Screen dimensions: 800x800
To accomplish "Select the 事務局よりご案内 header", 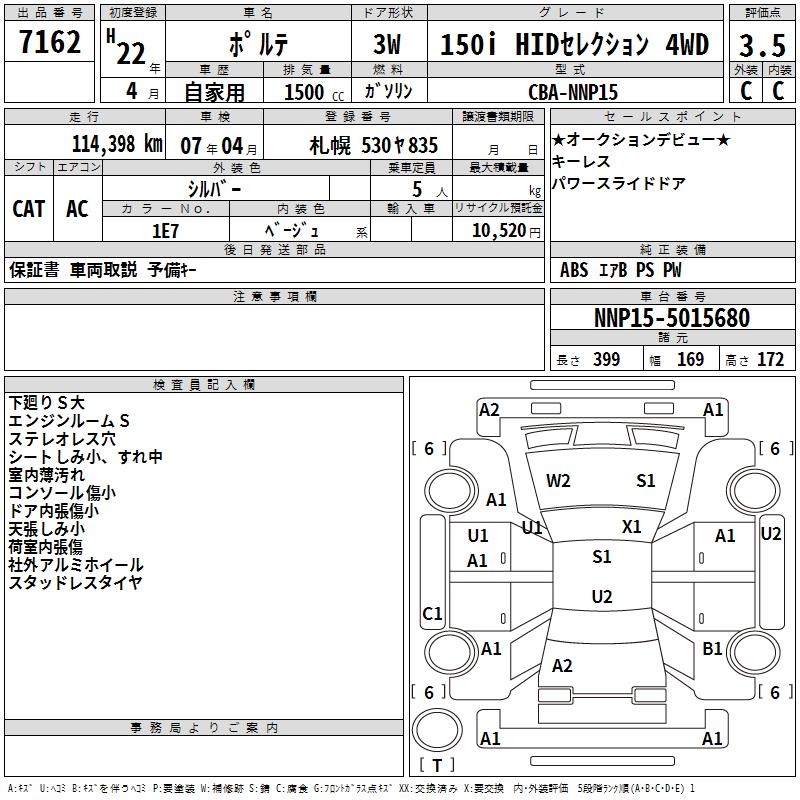I will [204, 728].
